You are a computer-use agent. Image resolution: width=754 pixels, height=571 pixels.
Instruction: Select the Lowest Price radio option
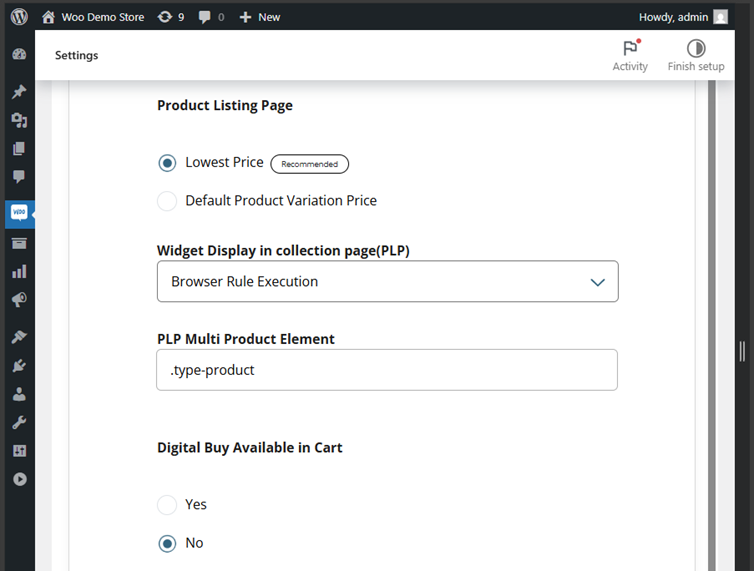167,163
